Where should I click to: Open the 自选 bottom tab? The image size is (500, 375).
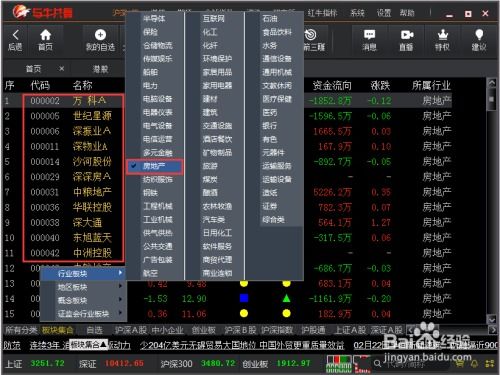94,330
